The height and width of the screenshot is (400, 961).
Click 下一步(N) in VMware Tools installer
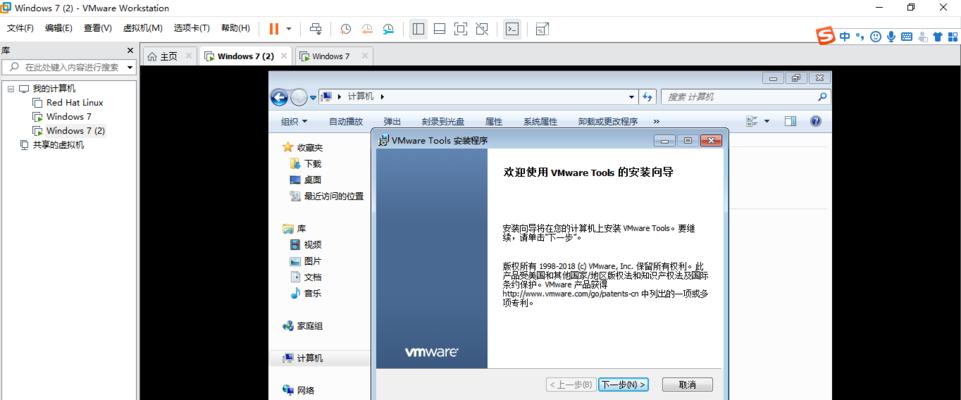(623, 385)
